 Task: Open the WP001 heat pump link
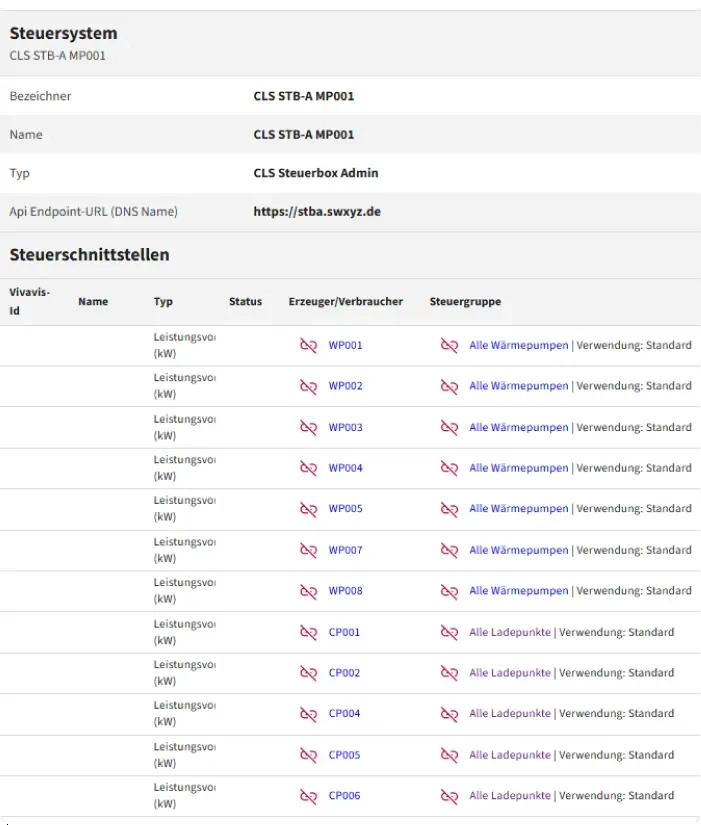[345, 345]
